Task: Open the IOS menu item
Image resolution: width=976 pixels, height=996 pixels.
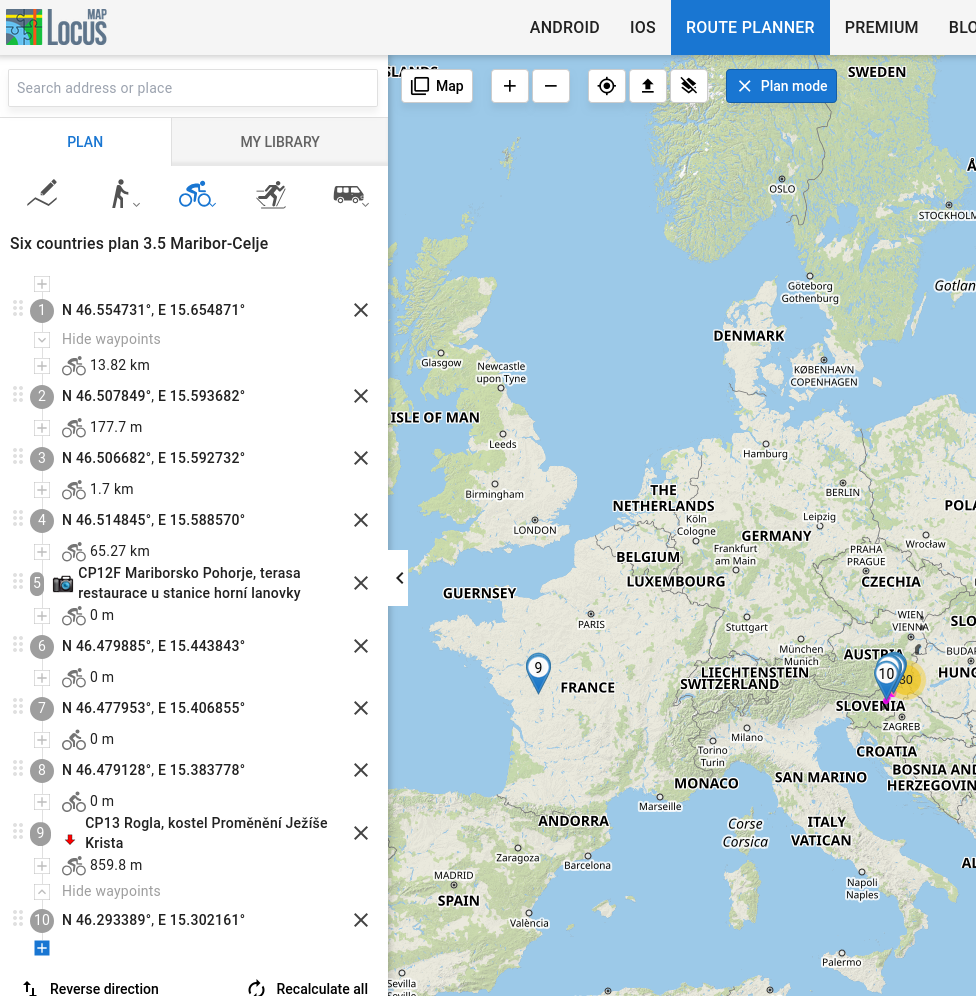Action: [x=643, y=27]
